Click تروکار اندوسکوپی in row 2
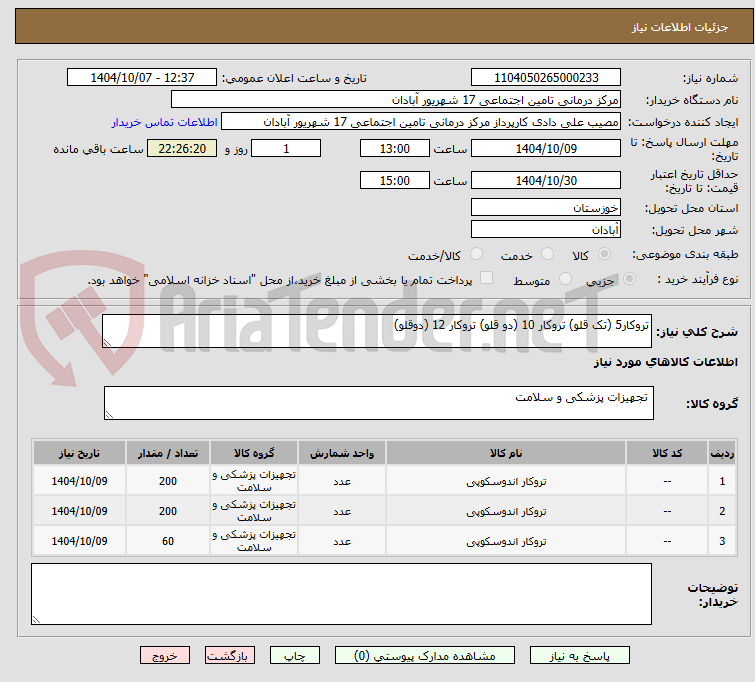Image resolution: width=755 pixels, height=682 pixels. [506, 511]
